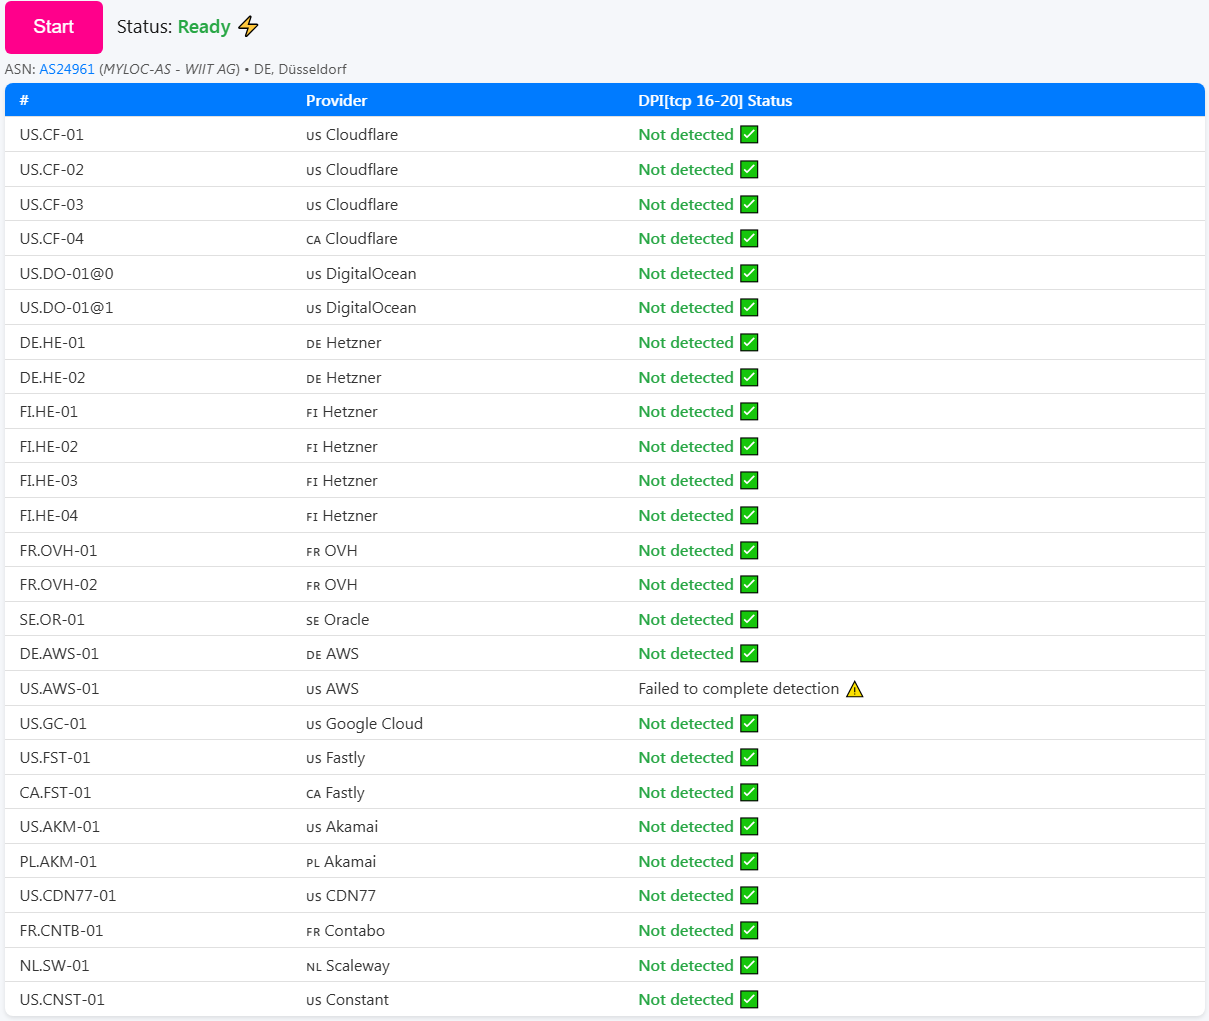
Task: Select the SE.OR-01 row identifier
Action: pos(52,619)
